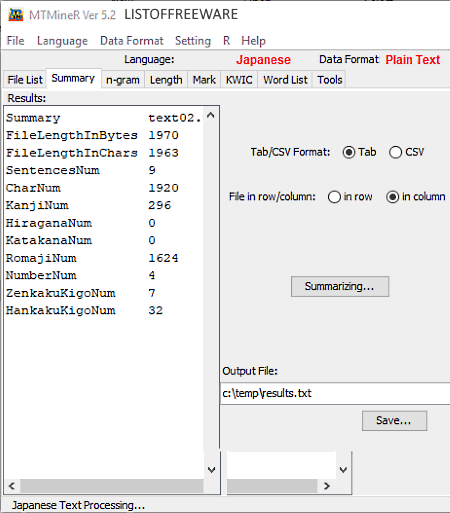Screen dimensions: 450x513
Task: Click right arrow of lower horizontal scrollbar
Action: [x=327, y=486]
